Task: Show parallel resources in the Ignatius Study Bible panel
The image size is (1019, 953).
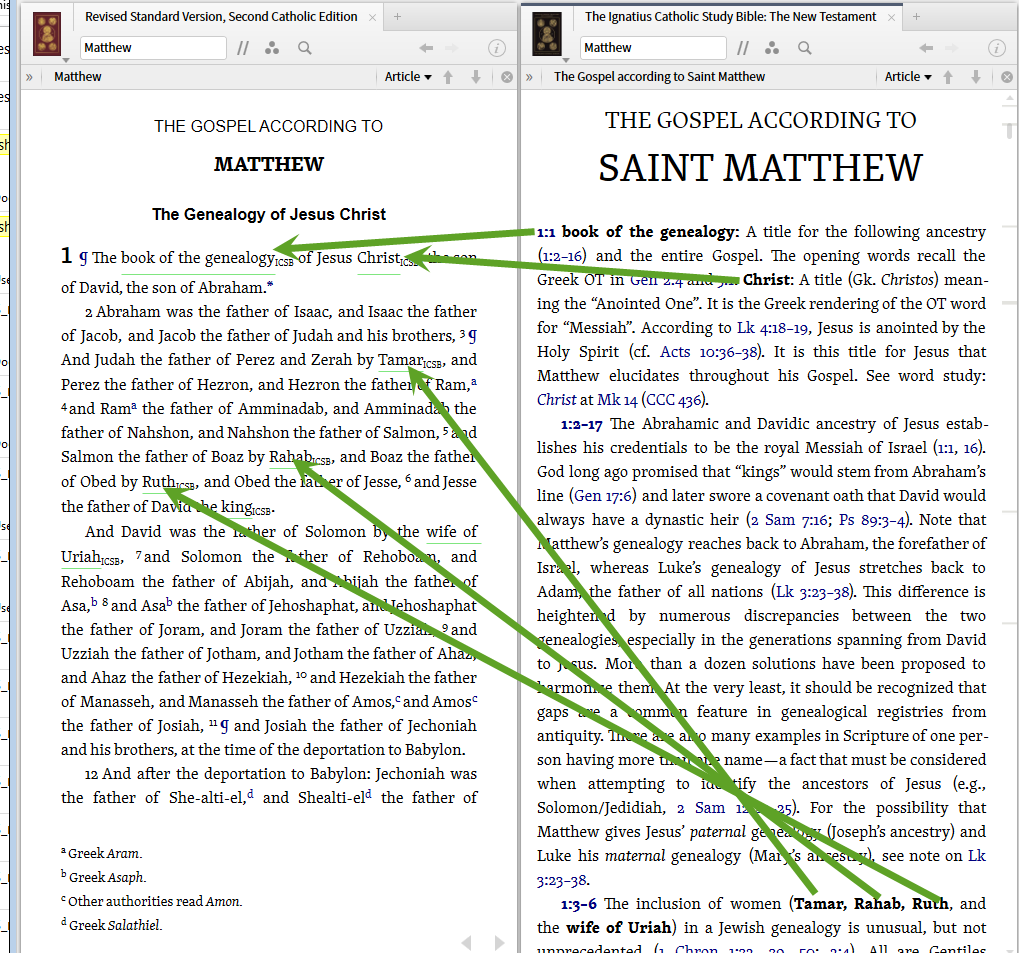Action: coord(743,47)
